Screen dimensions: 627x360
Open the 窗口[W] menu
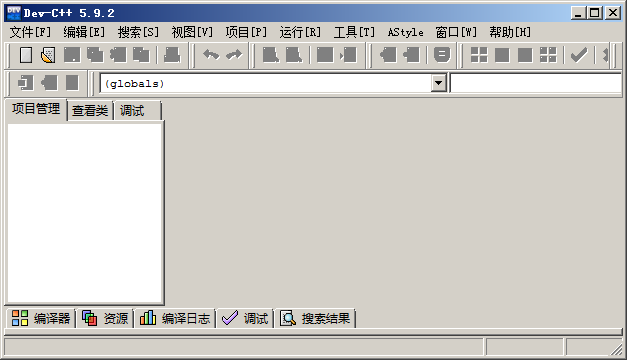[x=456, y=32]
